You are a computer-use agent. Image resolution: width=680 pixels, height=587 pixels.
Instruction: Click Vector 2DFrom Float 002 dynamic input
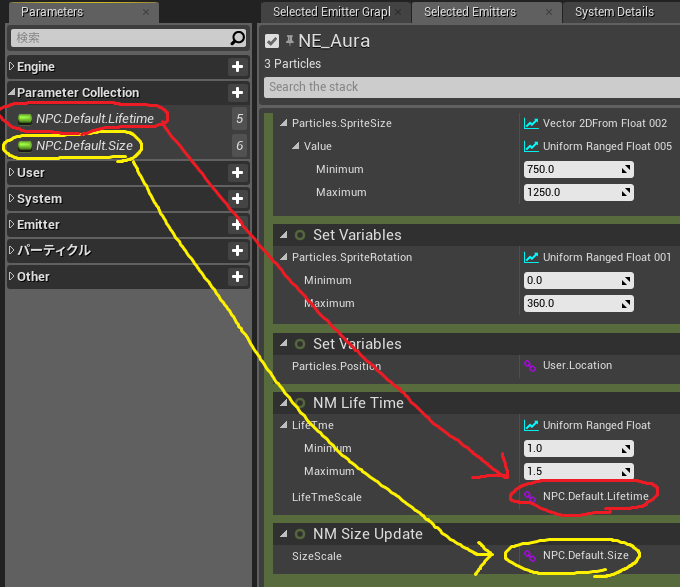pyautogui.click(x=605, y=124)
